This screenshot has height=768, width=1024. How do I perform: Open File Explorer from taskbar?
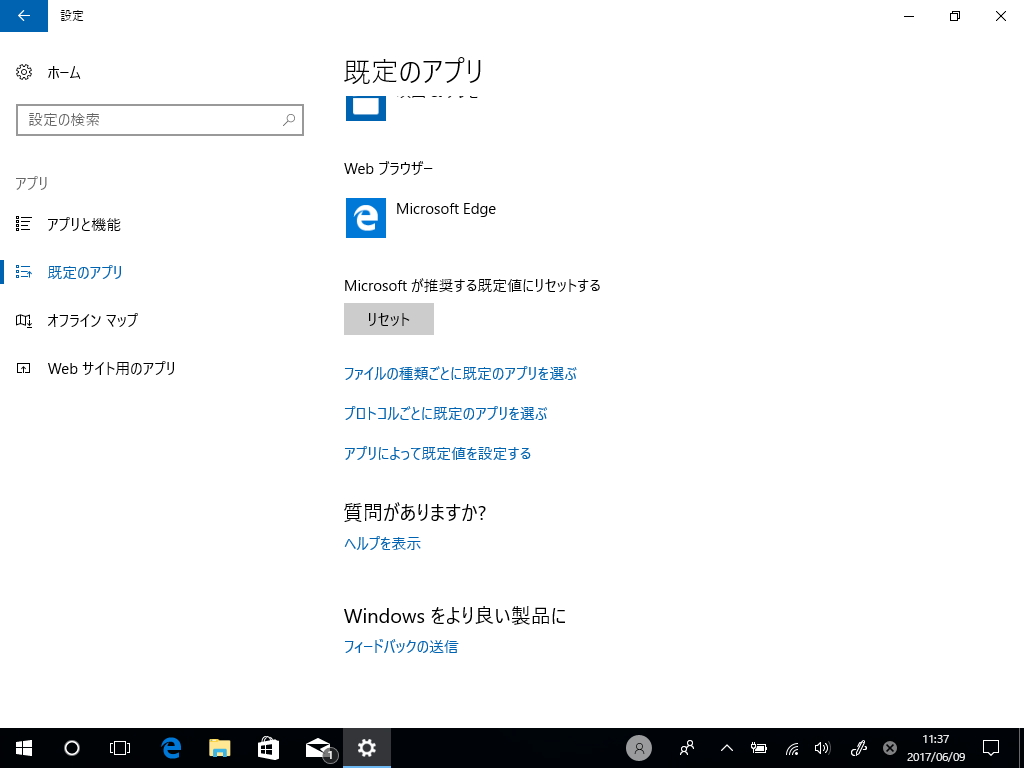click(x=219, y=748)
